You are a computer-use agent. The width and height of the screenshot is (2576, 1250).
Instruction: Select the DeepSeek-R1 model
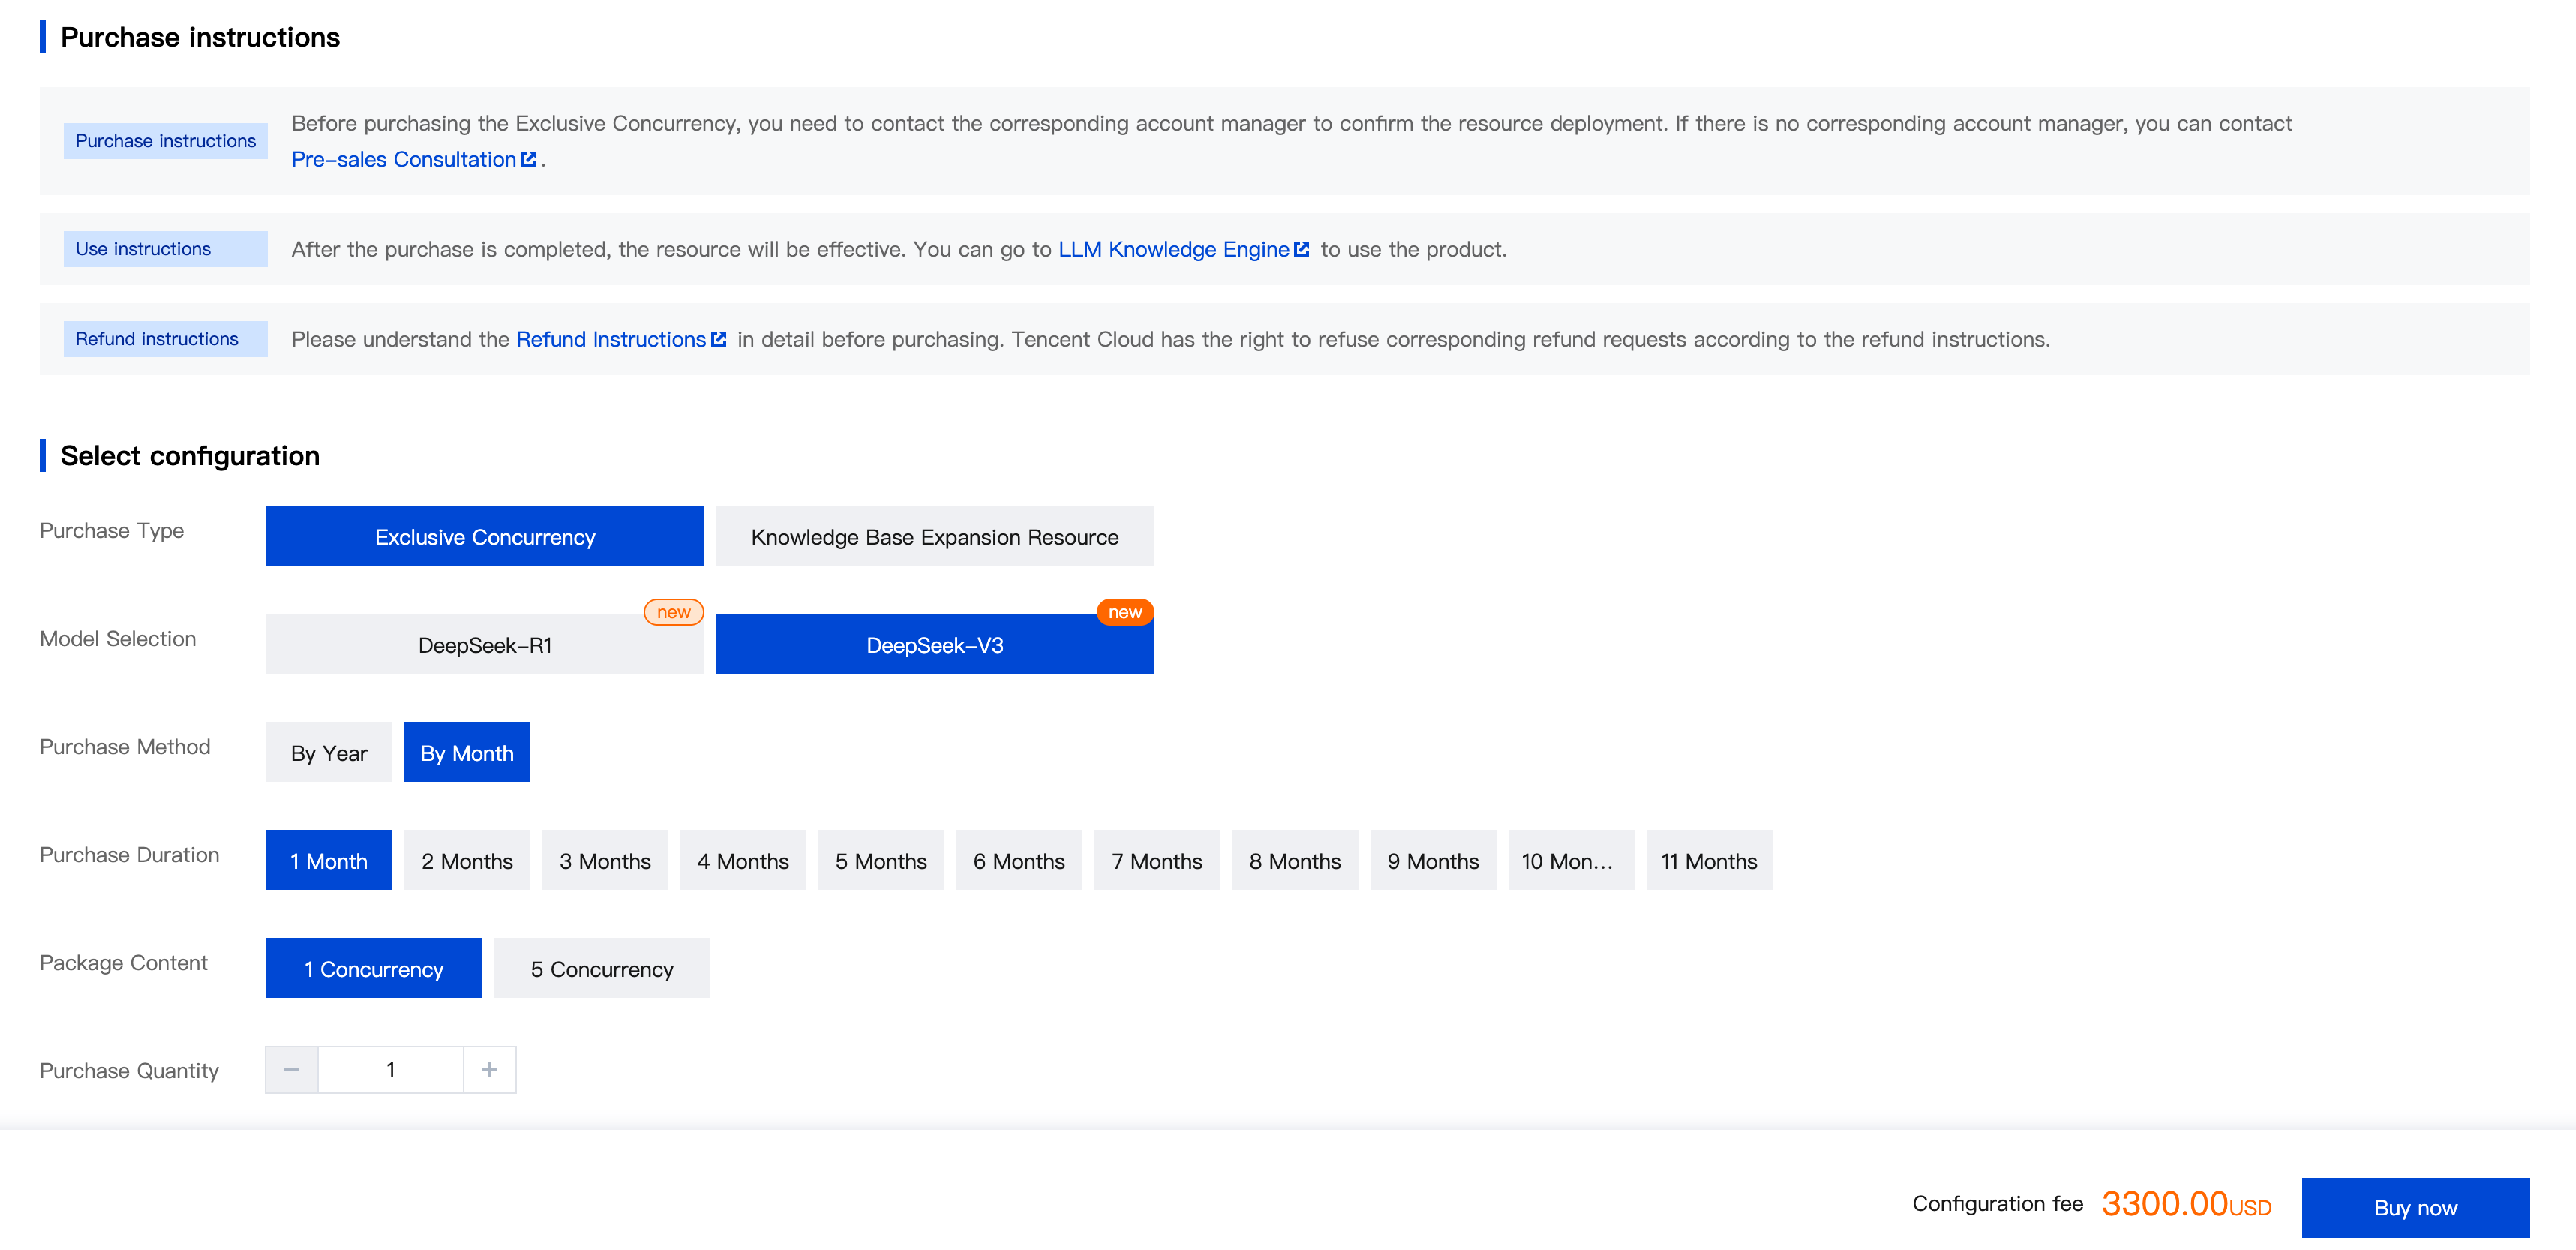[484, 645]
